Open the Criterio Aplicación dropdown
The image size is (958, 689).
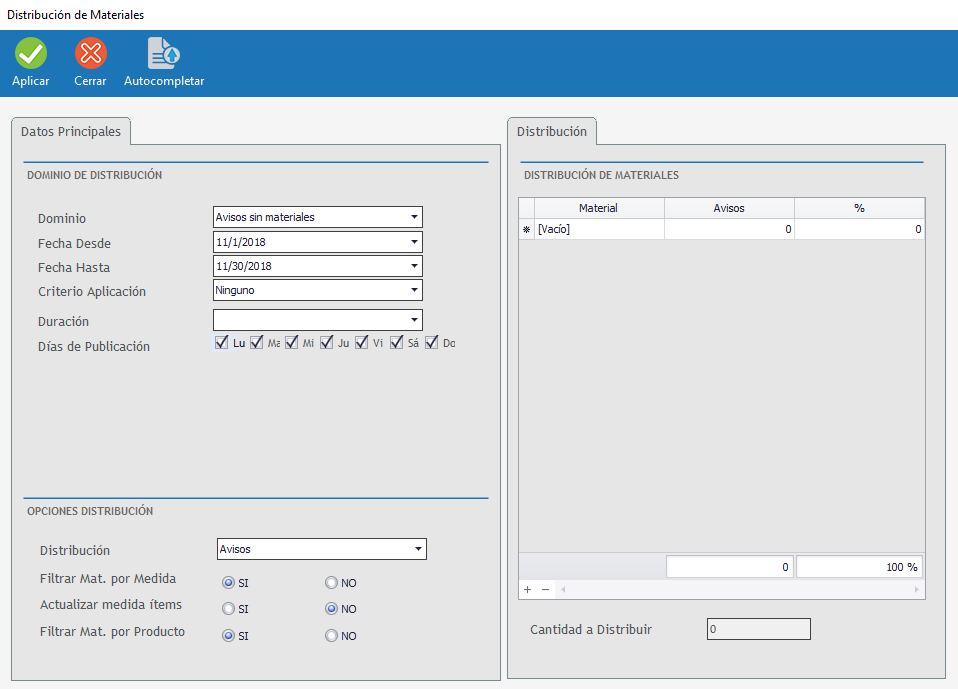[x=413, y=290]
